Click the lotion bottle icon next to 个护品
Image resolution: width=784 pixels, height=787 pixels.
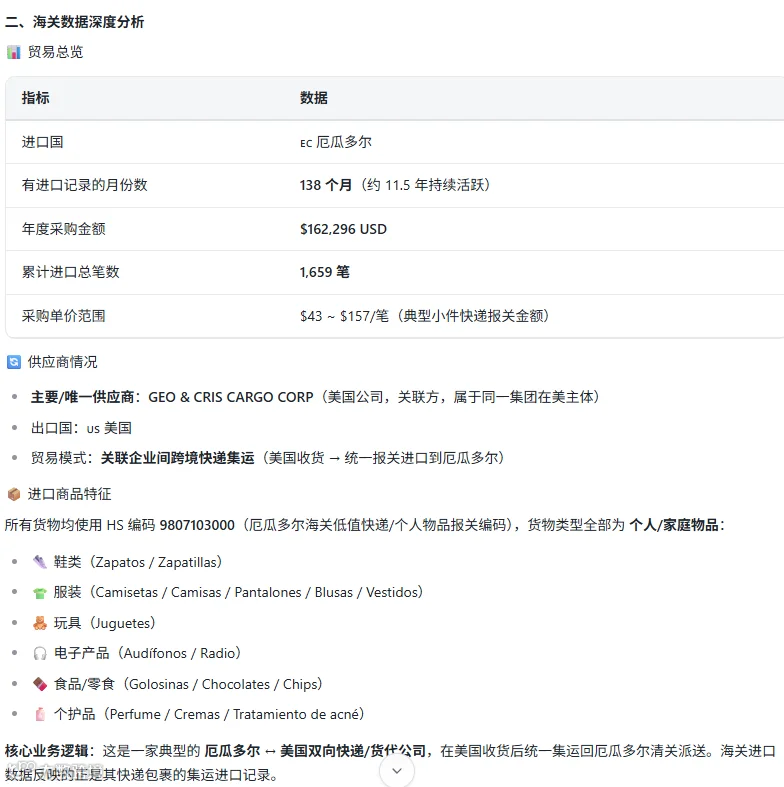pyautogui.click(x=40, y=714)
